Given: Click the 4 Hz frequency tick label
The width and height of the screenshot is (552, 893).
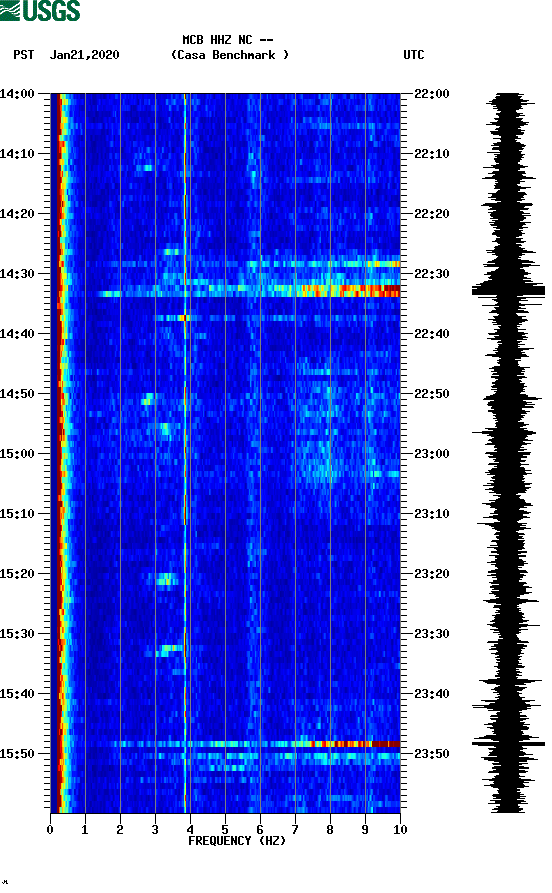Looking at the screenshot, I should coord(190,829).
